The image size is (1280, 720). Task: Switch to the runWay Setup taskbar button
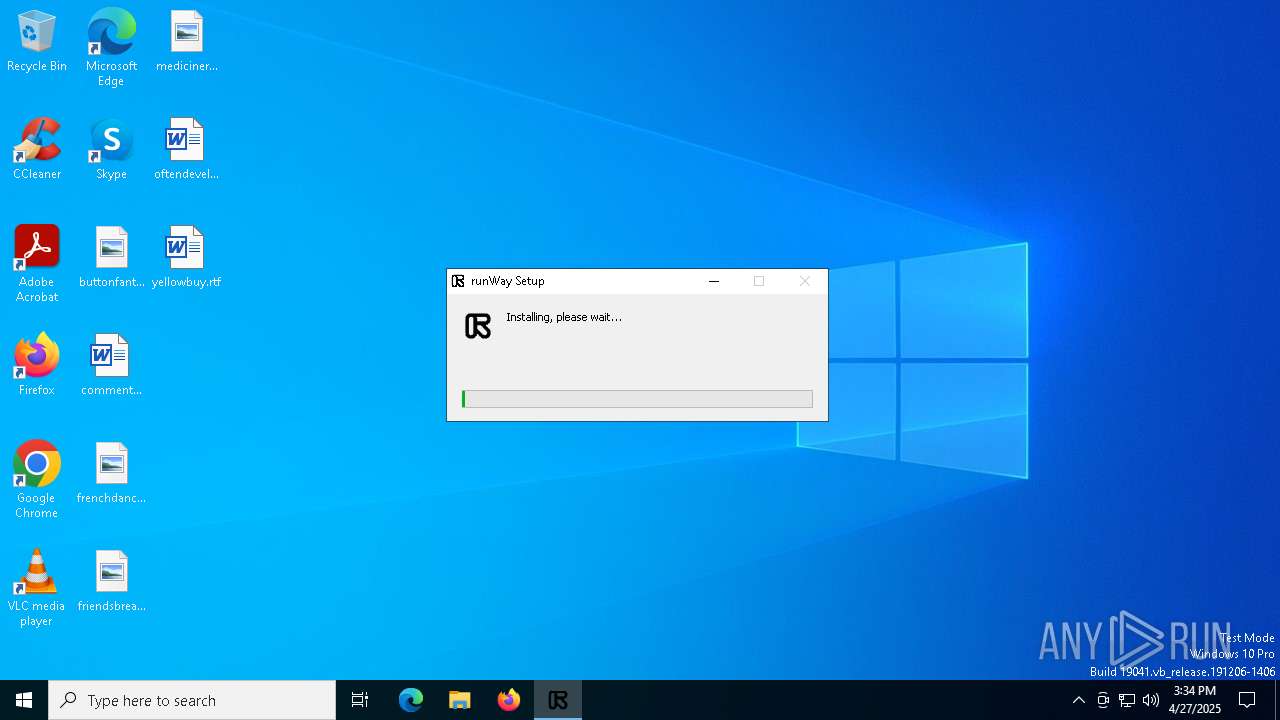558,700
